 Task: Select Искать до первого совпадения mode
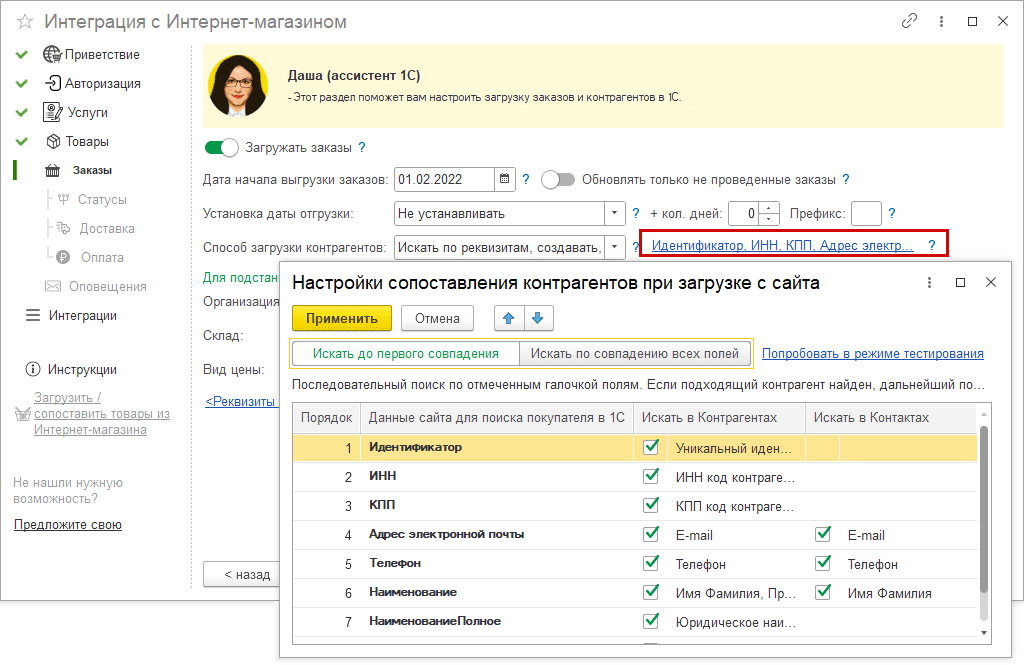[405, 353]
